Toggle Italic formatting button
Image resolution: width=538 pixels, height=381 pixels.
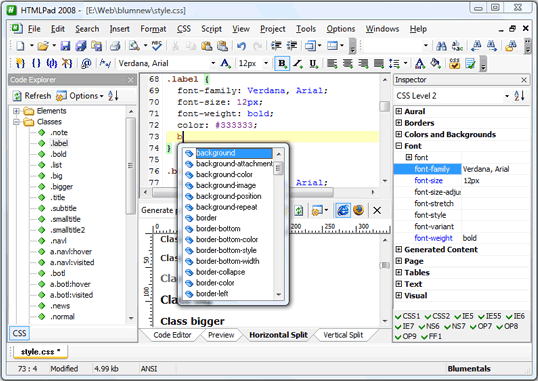(298, 64)
